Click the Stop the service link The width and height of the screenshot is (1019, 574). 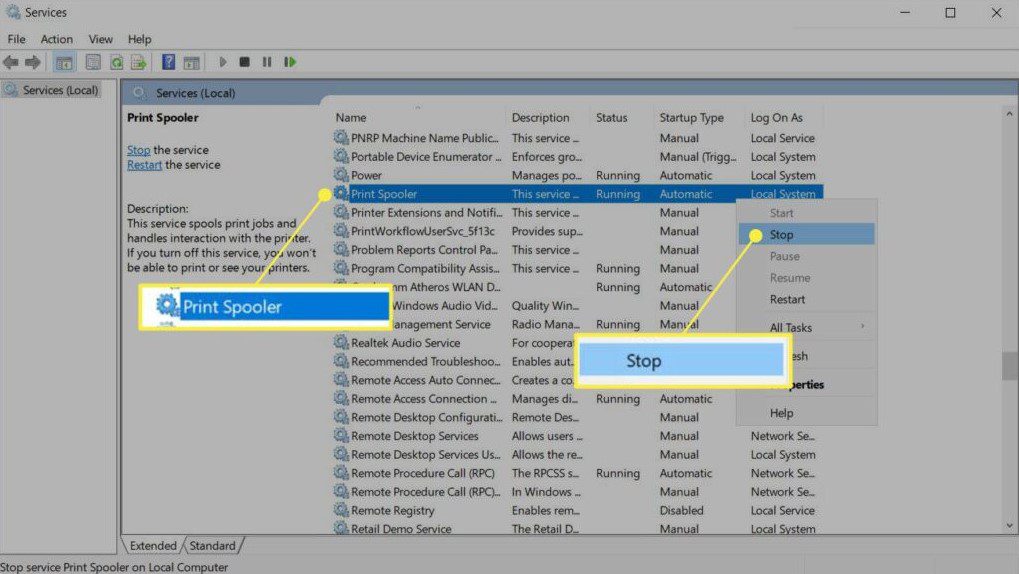[x=138, y=150]
